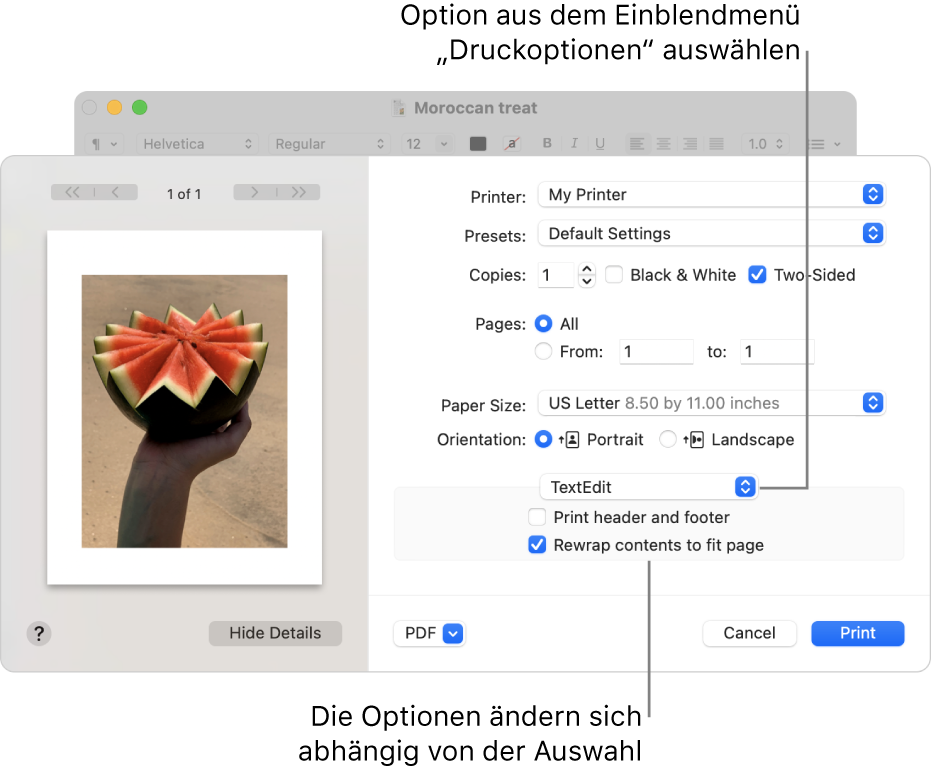Click the align left icon in TextEdit toolbar
Screen dimensions: 931x774
coord(636,144)
